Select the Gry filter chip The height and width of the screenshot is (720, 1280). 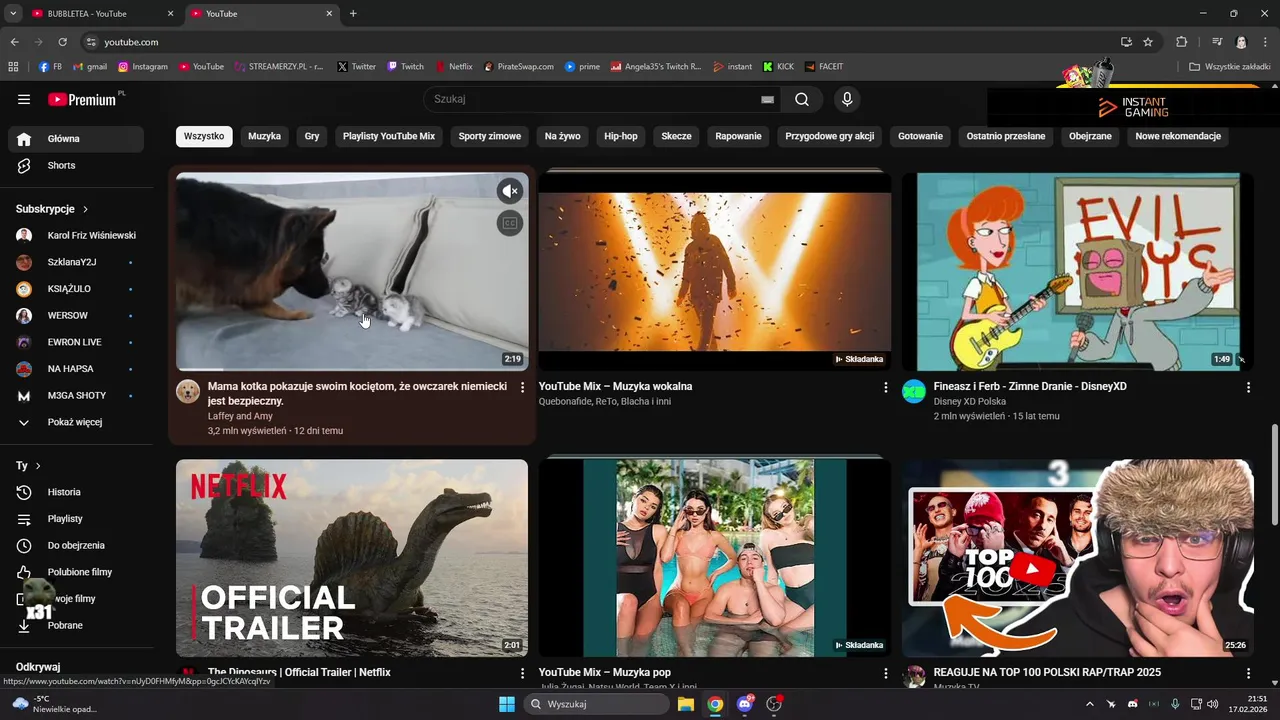click(x=312, y=136)
